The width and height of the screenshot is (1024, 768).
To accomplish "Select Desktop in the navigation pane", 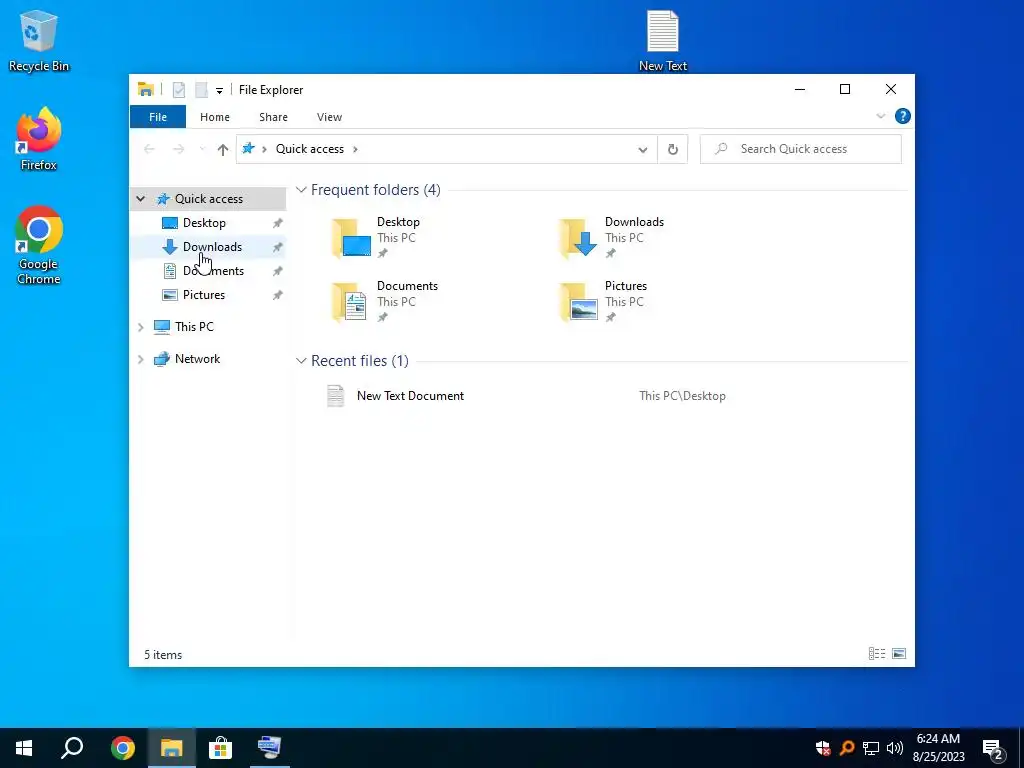I will [204, 223].
